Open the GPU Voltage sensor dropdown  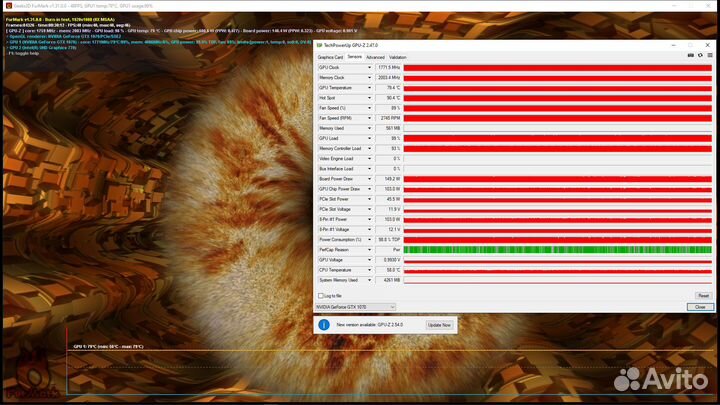369,259
